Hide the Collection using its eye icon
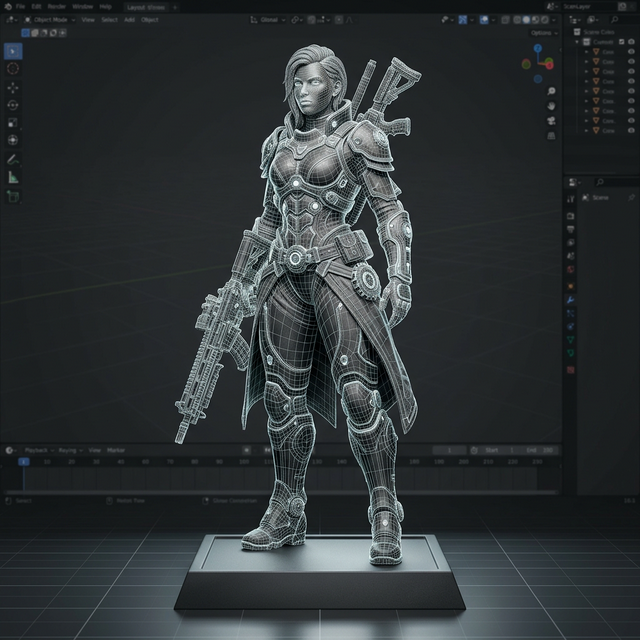Viewport: 640px width, 640px height. pos(631,42)
